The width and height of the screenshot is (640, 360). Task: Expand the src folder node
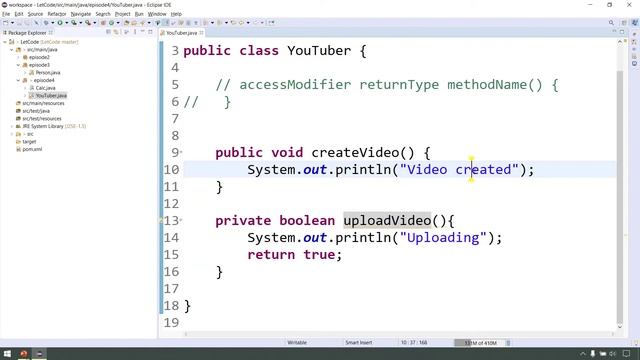(12, 134)
